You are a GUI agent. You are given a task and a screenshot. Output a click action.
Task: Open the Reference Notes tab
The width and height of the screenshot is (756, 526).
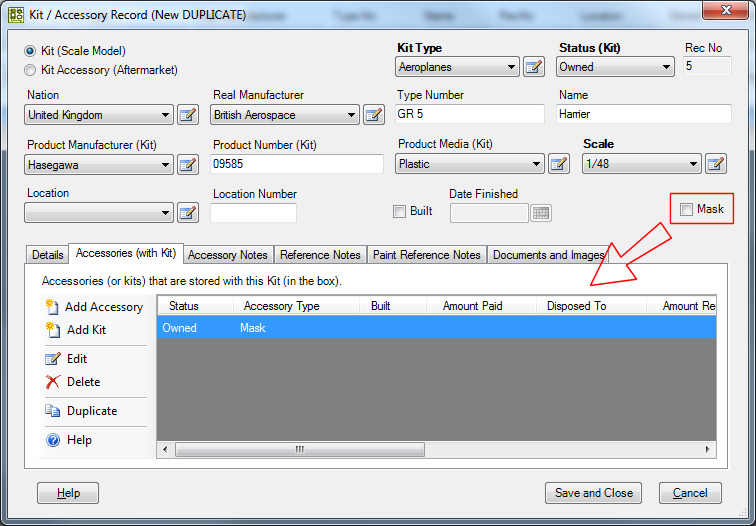pyautogui.click(x=320, y=255)
